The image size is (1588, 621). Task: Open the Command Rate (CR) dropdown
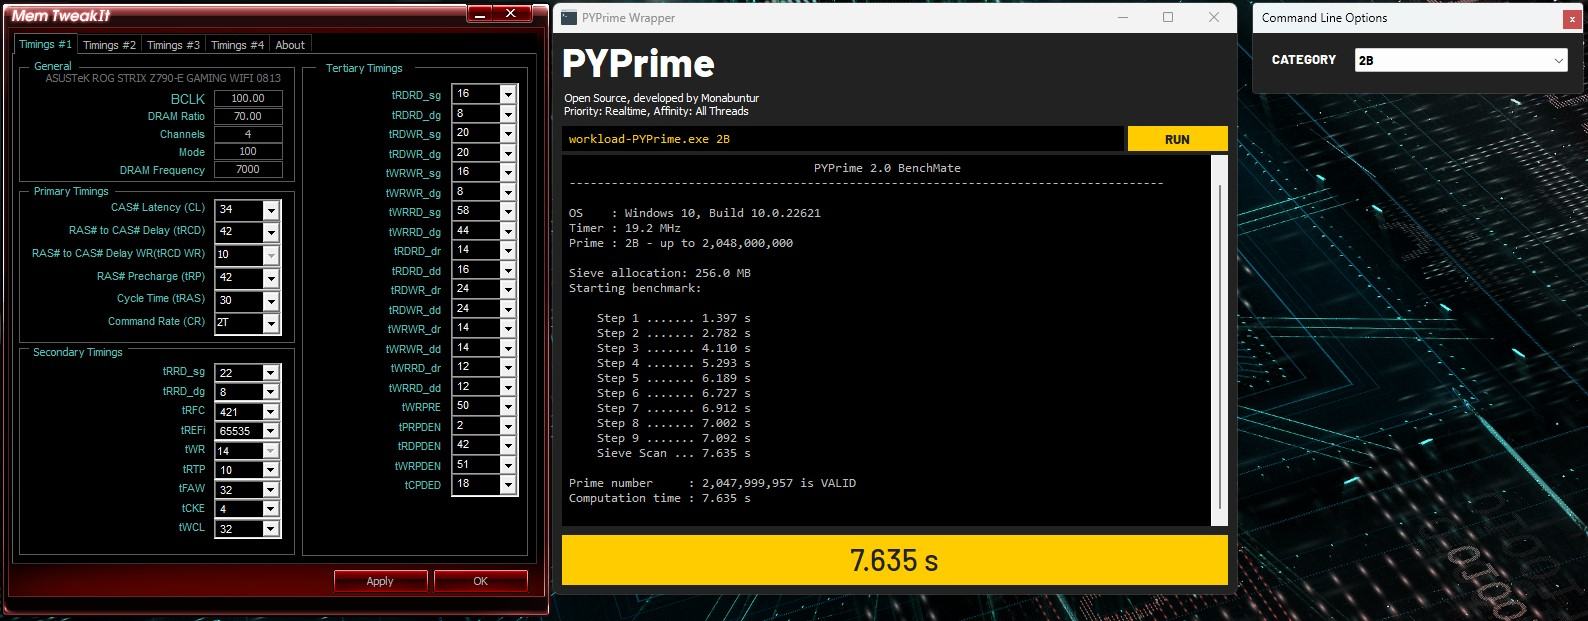270,323
